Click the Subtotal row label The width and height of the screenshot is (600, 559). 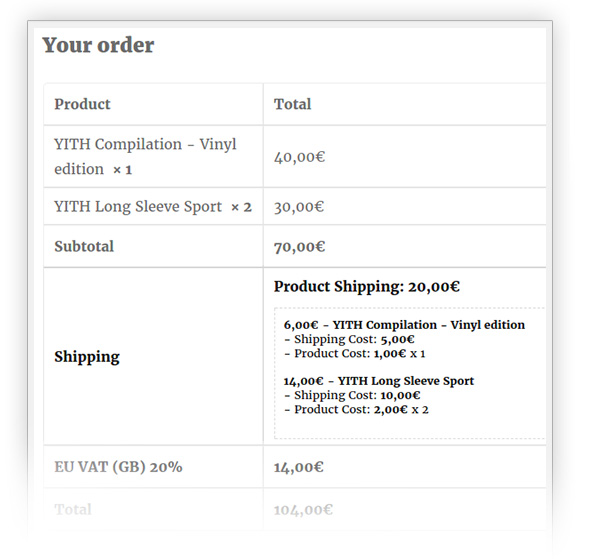[x=84, y=246]
